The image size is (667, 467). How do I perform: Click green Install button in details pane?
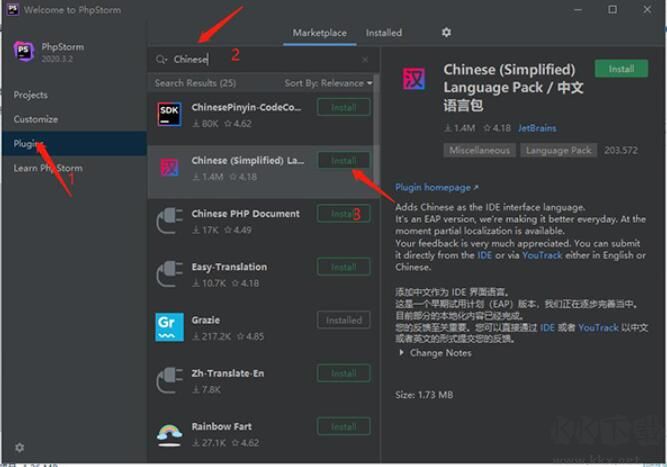pos(621,68)
